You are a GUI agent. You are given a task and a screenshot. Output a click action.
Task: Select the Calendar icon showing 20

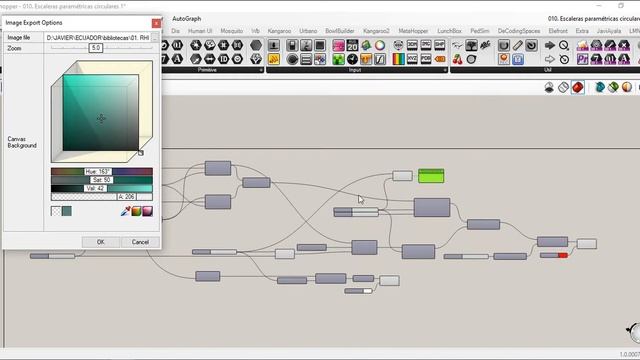352,45
